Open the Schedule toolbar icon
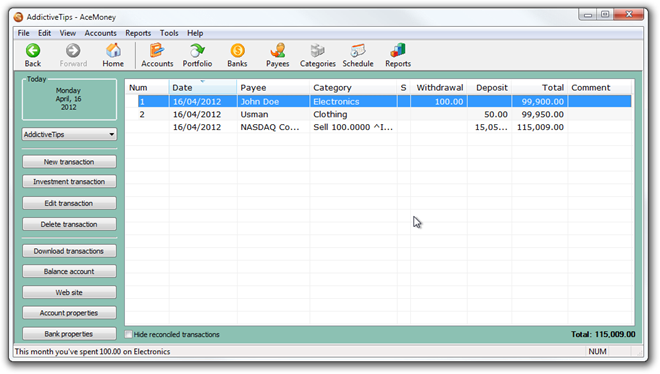This screenshot has height=374, width=660. pos(358,55)
